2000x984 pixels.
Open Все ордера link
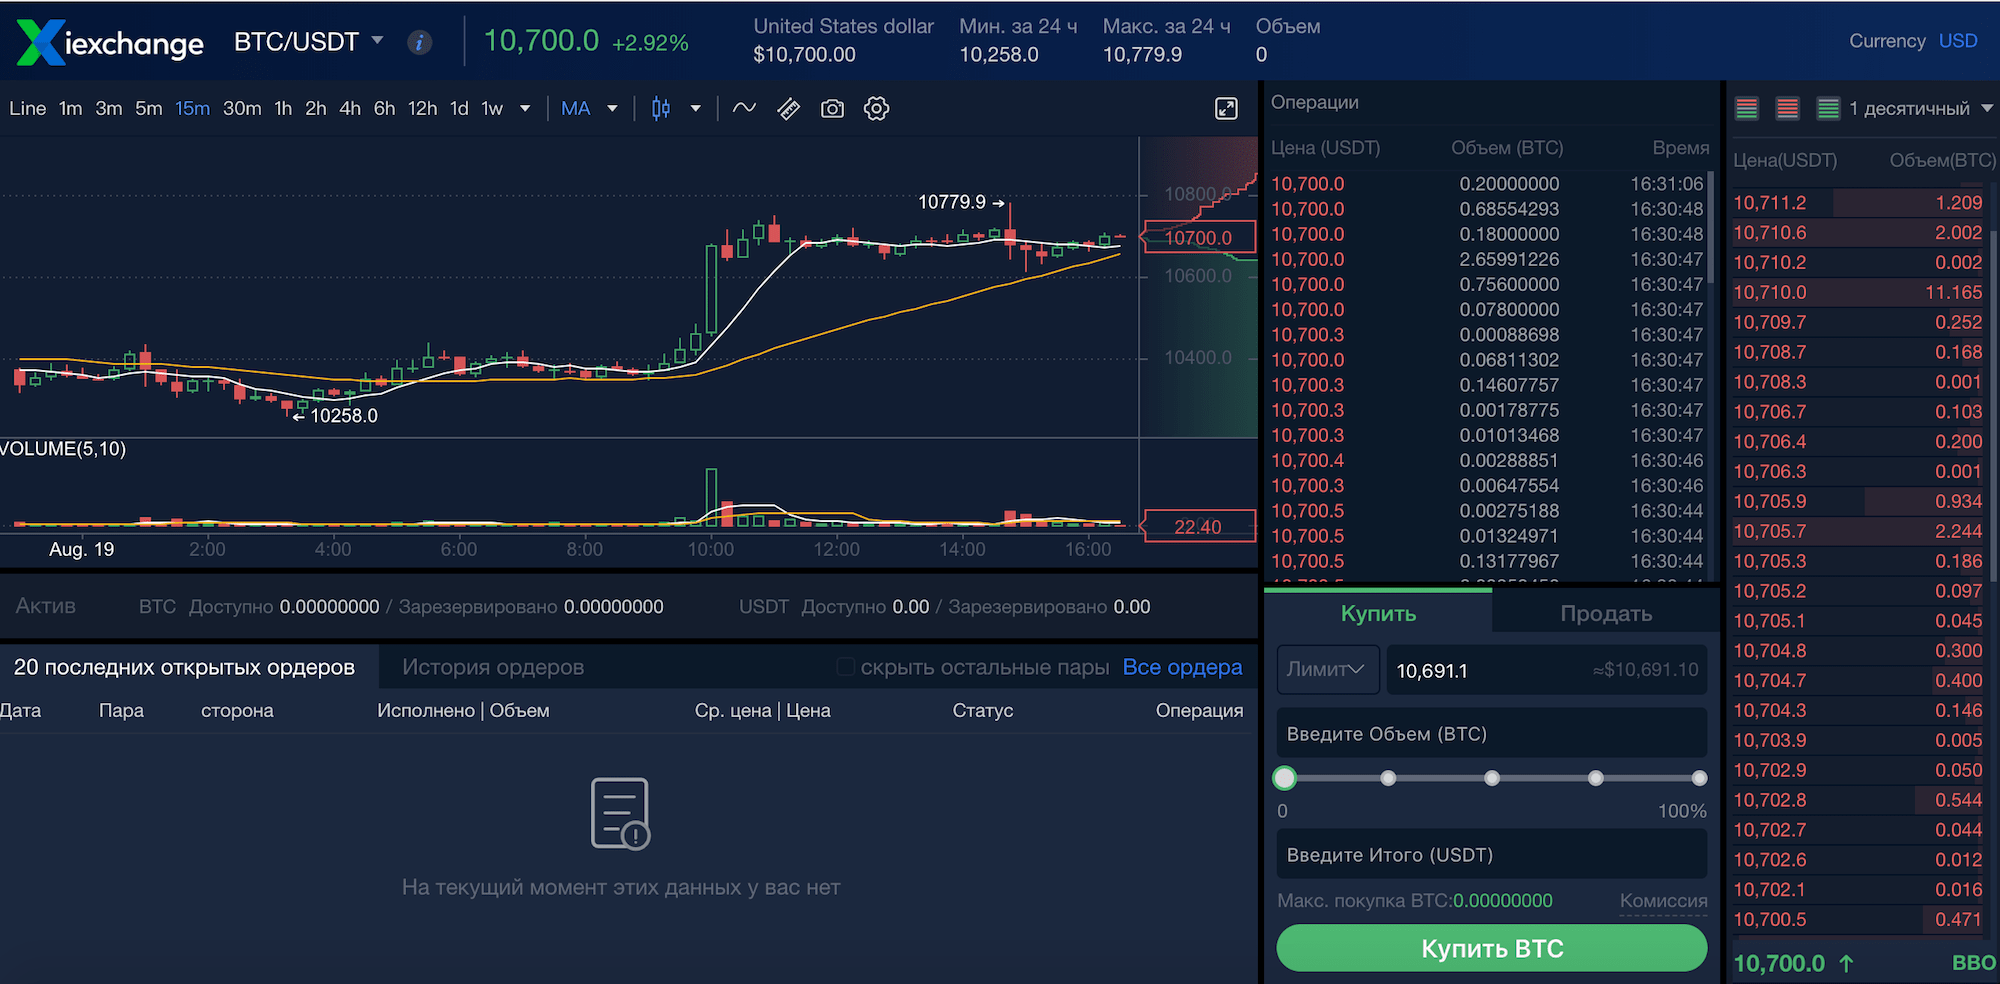click(x=1182, y=667)
